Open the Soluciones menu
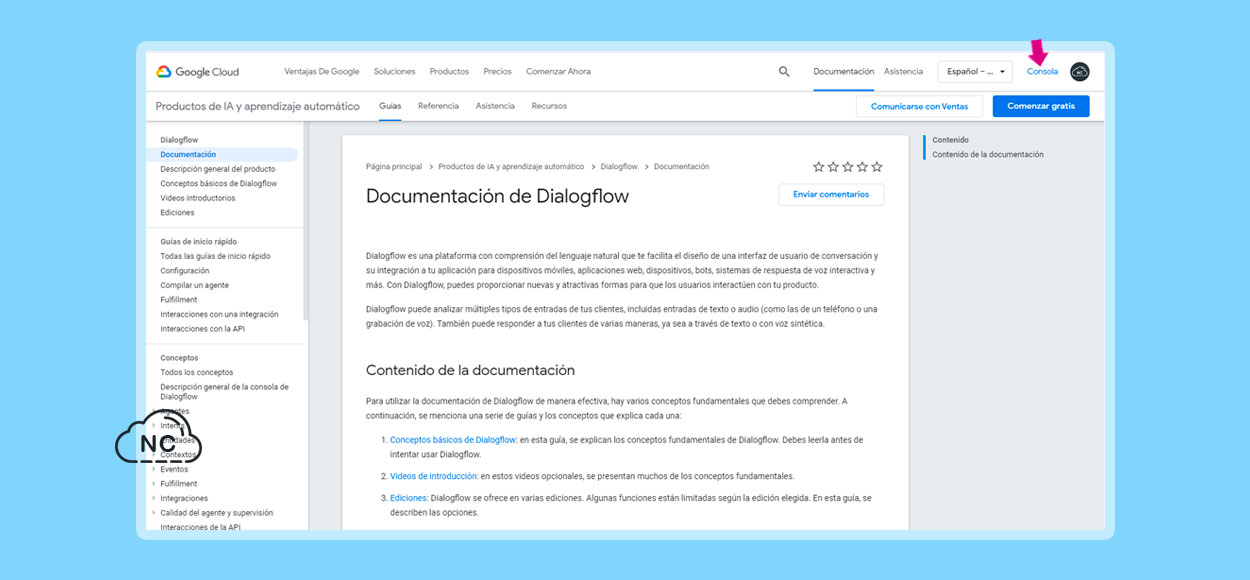 pyautogui.click(x=394, y=72)
